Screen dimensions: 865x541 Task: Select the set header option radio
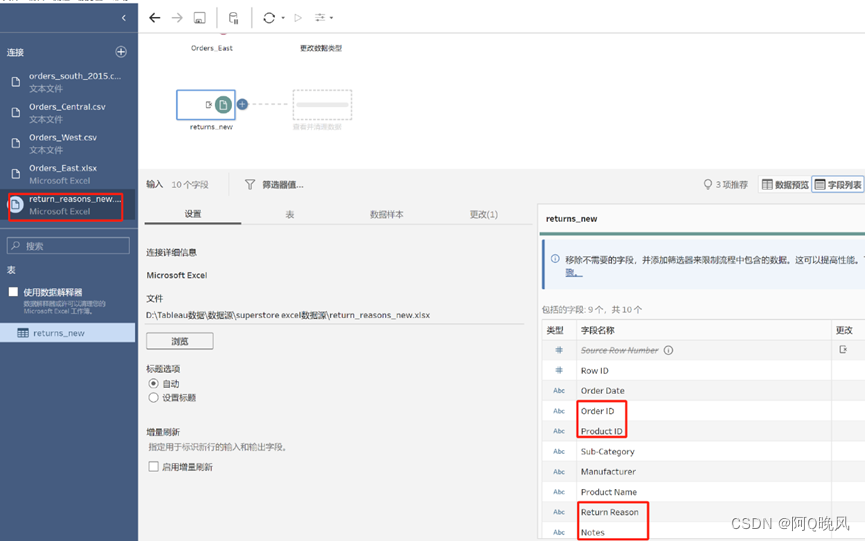[153, 398]
